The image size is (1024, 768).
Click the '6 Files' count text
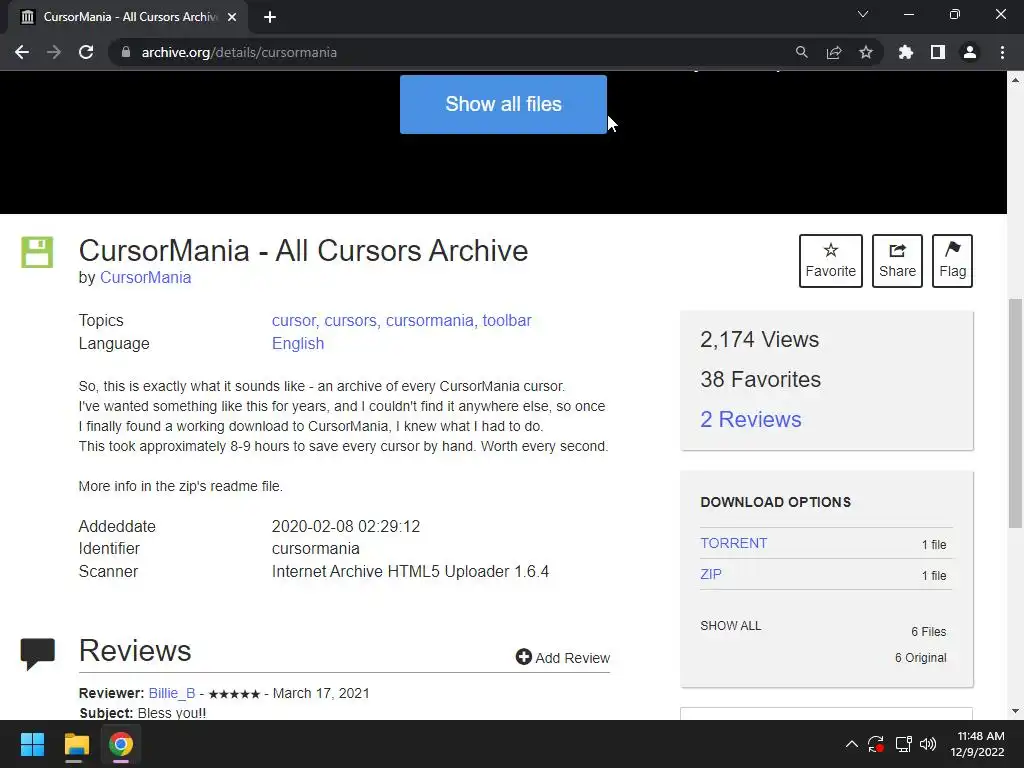point(929,632)
